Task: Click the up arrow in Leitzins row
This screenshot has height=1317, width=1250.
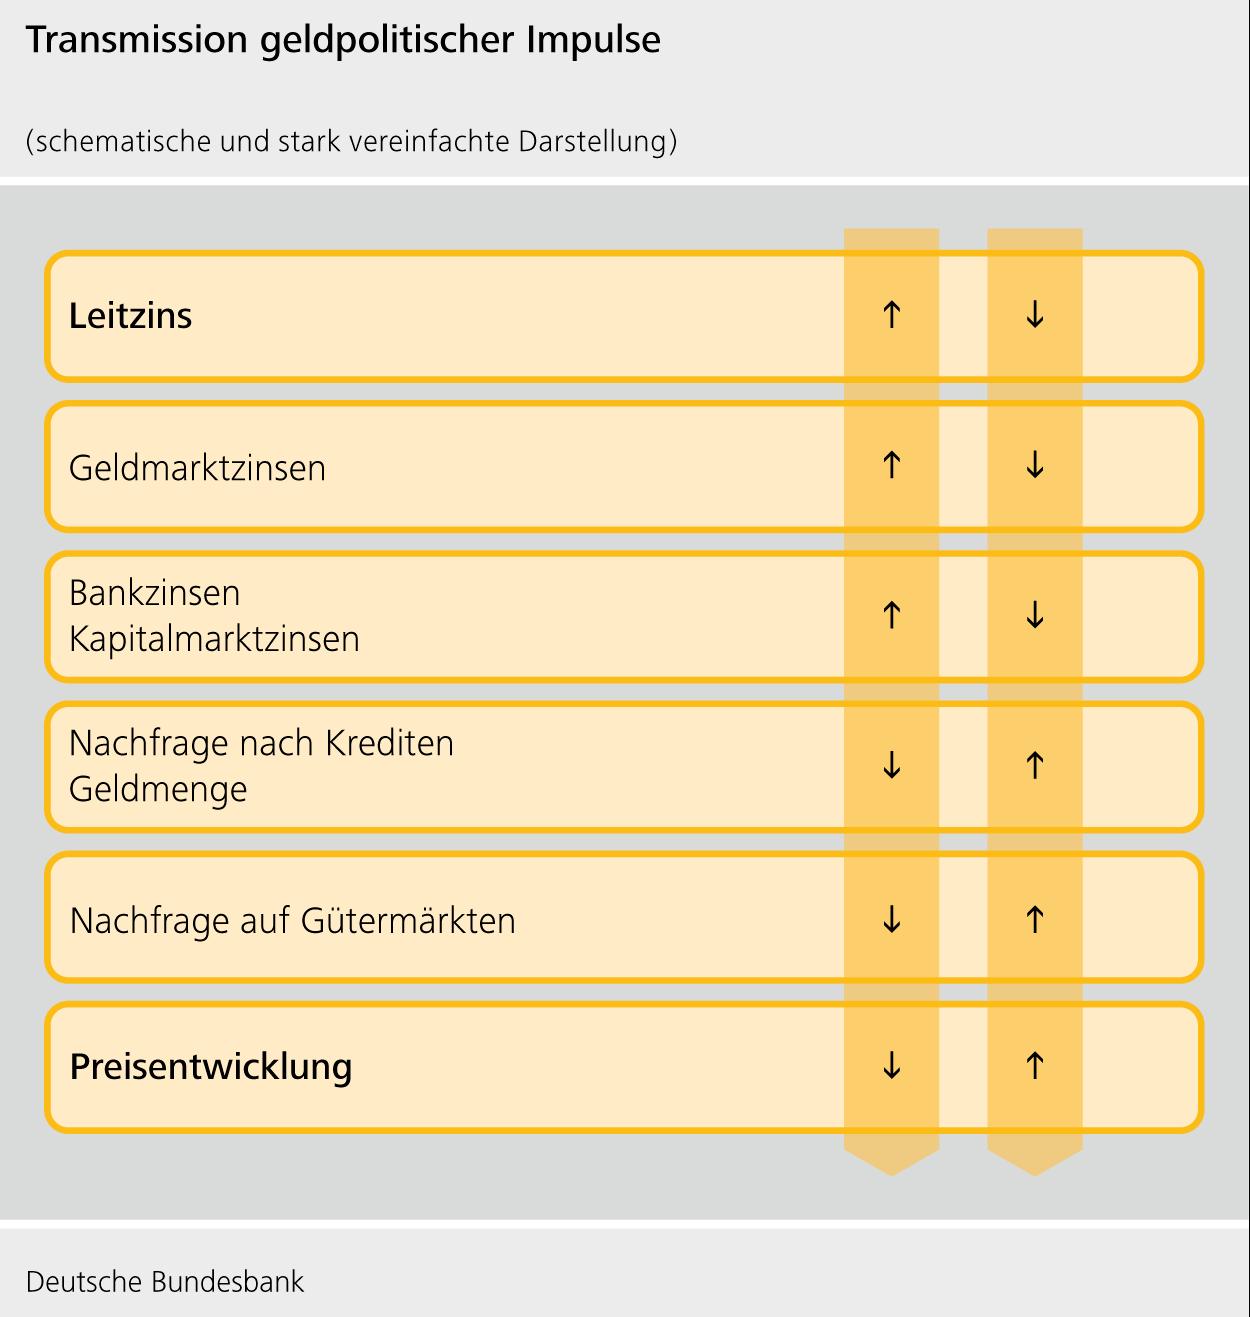Action: pos(891,316)
